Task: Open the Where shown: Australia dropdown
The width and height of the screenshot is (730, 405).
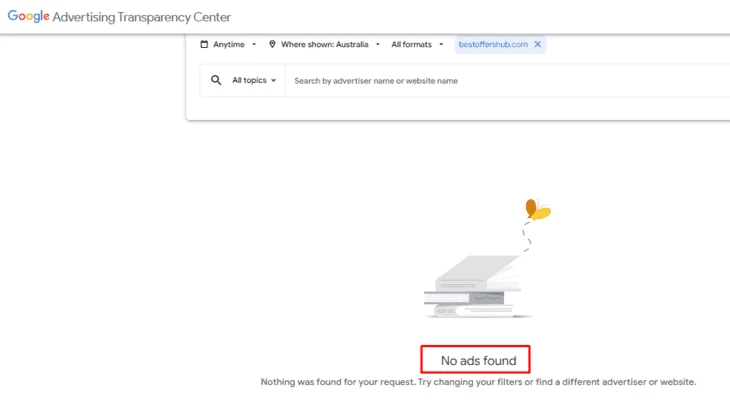Action: coord(324,44)
